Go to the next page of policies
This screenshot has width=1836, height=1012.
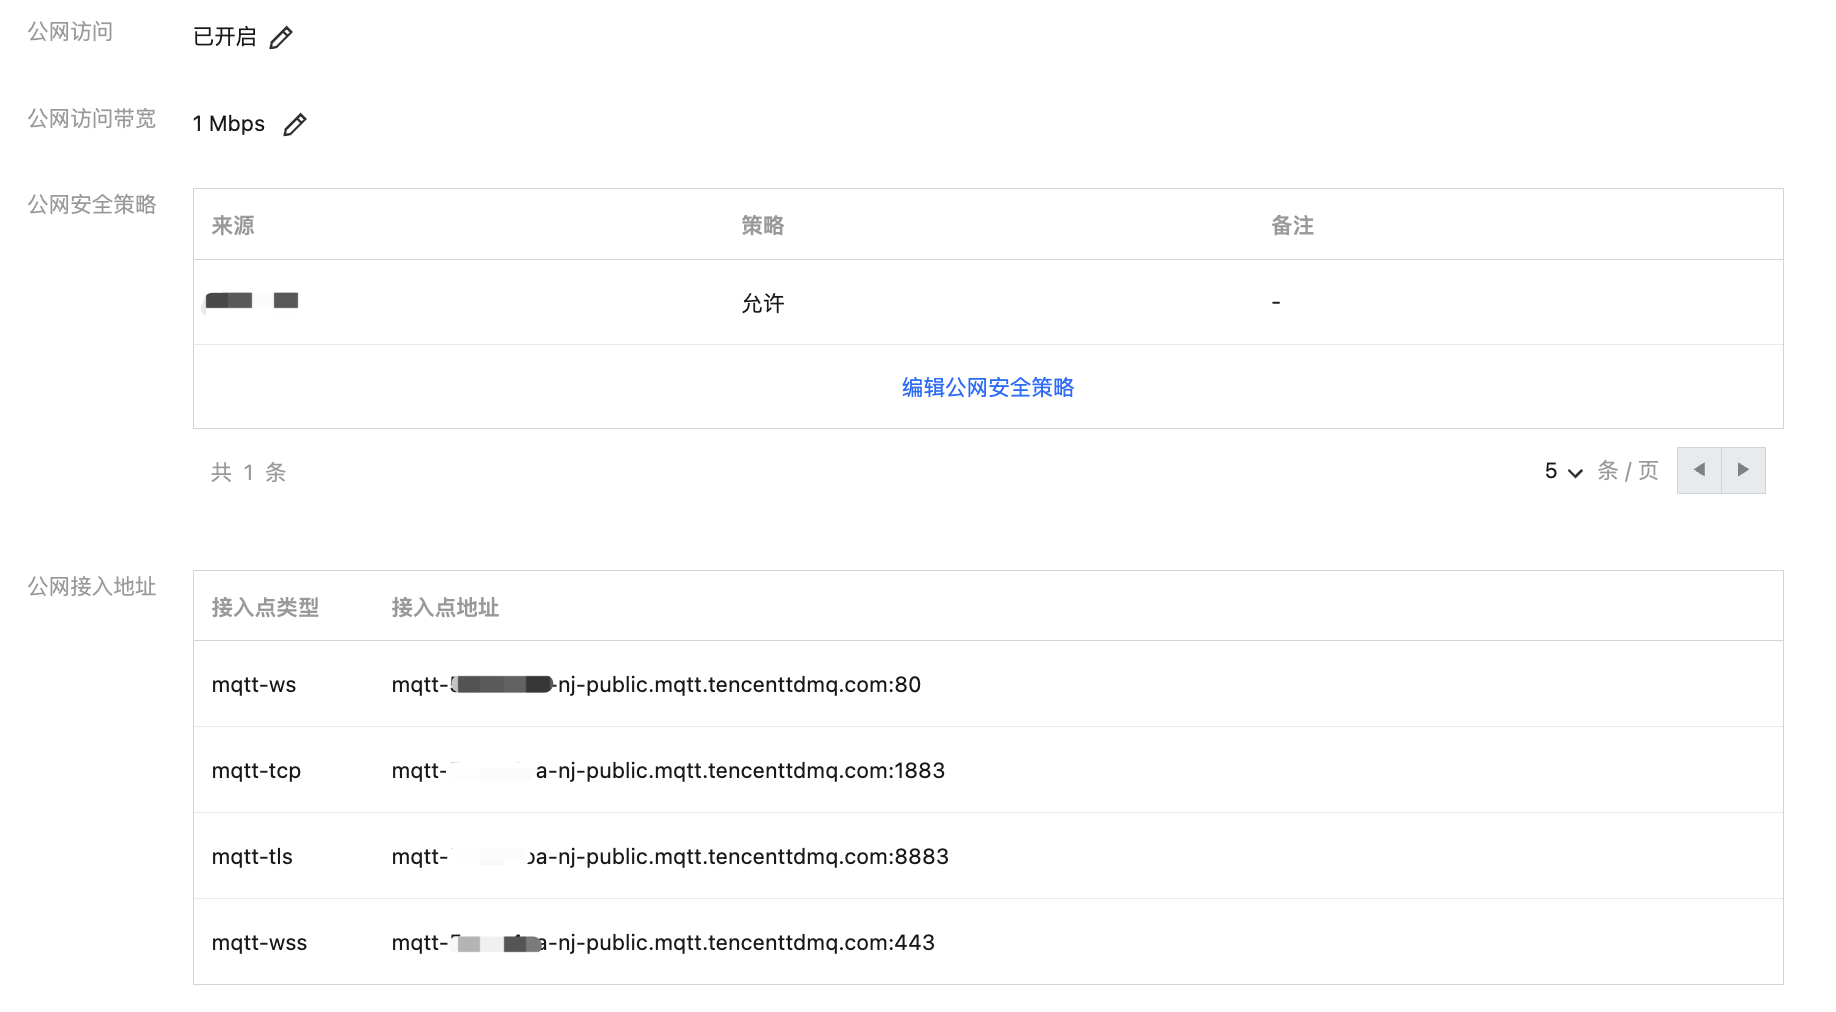[x=1743, y=470]
